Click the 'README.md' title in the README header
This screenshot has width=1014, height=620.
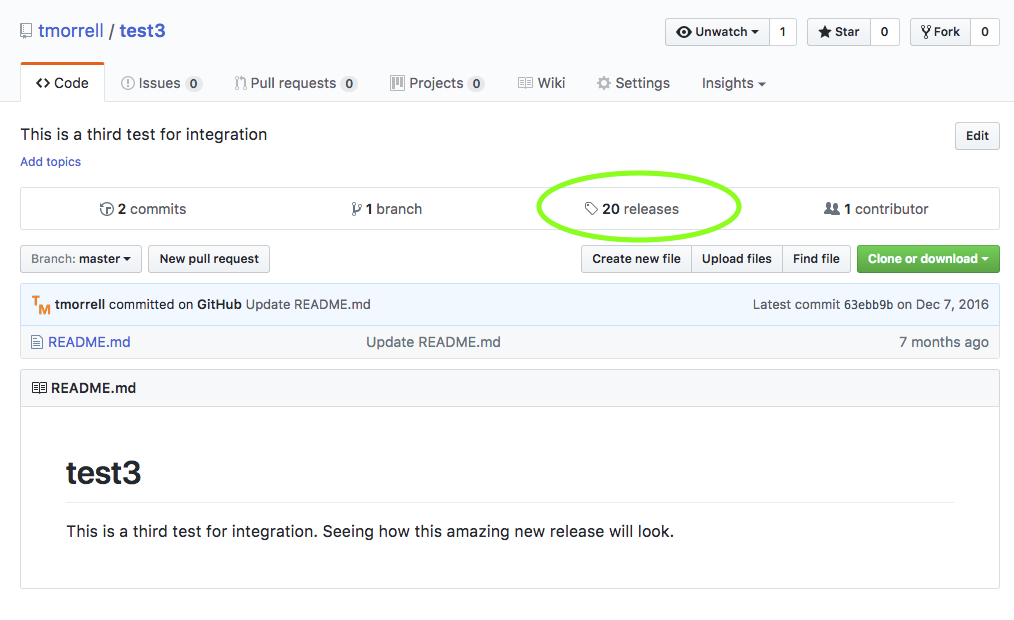(93, 388)
